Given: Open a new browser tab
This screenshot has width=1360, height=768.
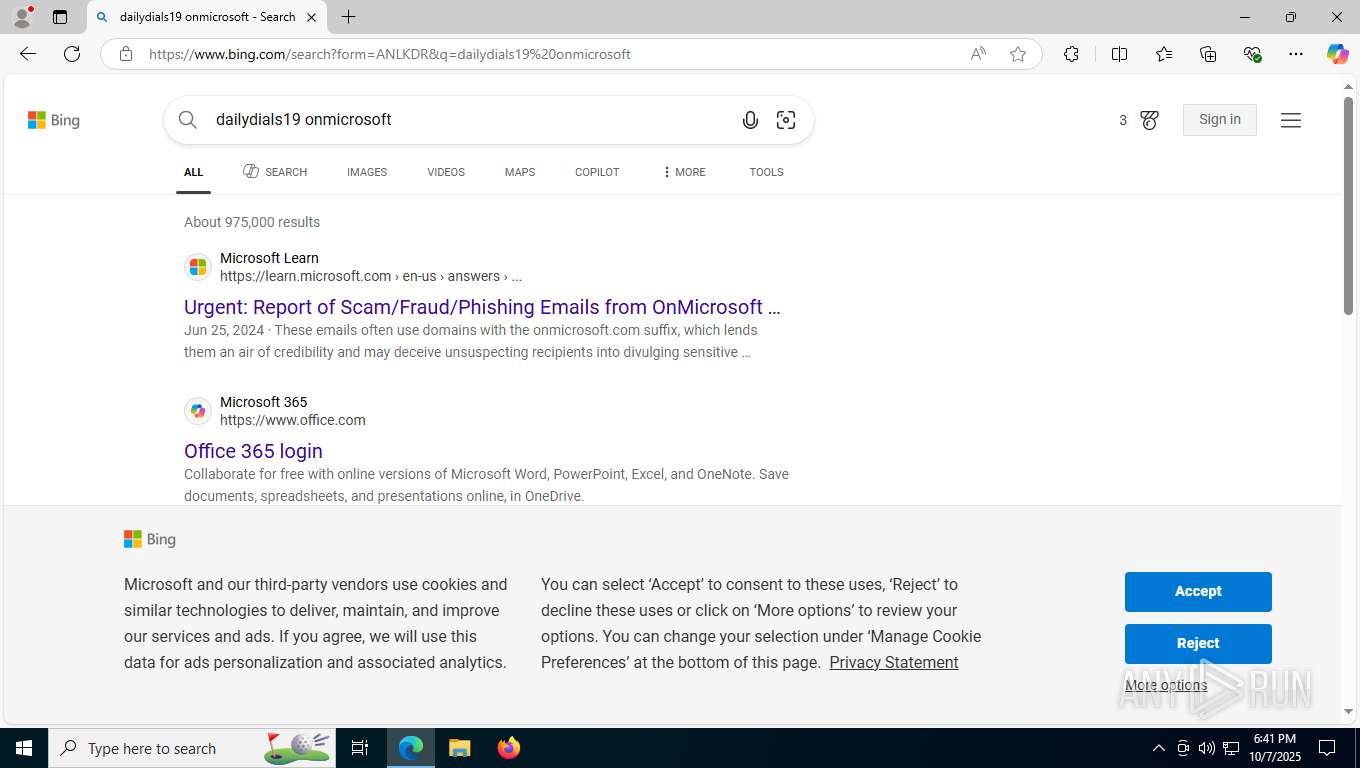Looking at the screenshot, I should (x=348, y=17).
